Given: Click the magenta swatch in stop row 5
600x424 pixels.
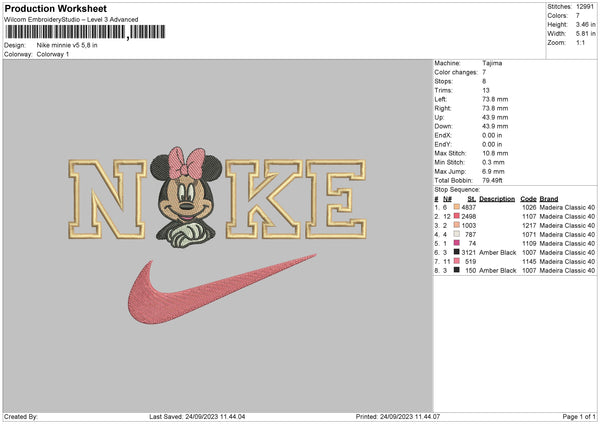Looking at the screenshot, I should click(x=457, y=243).
